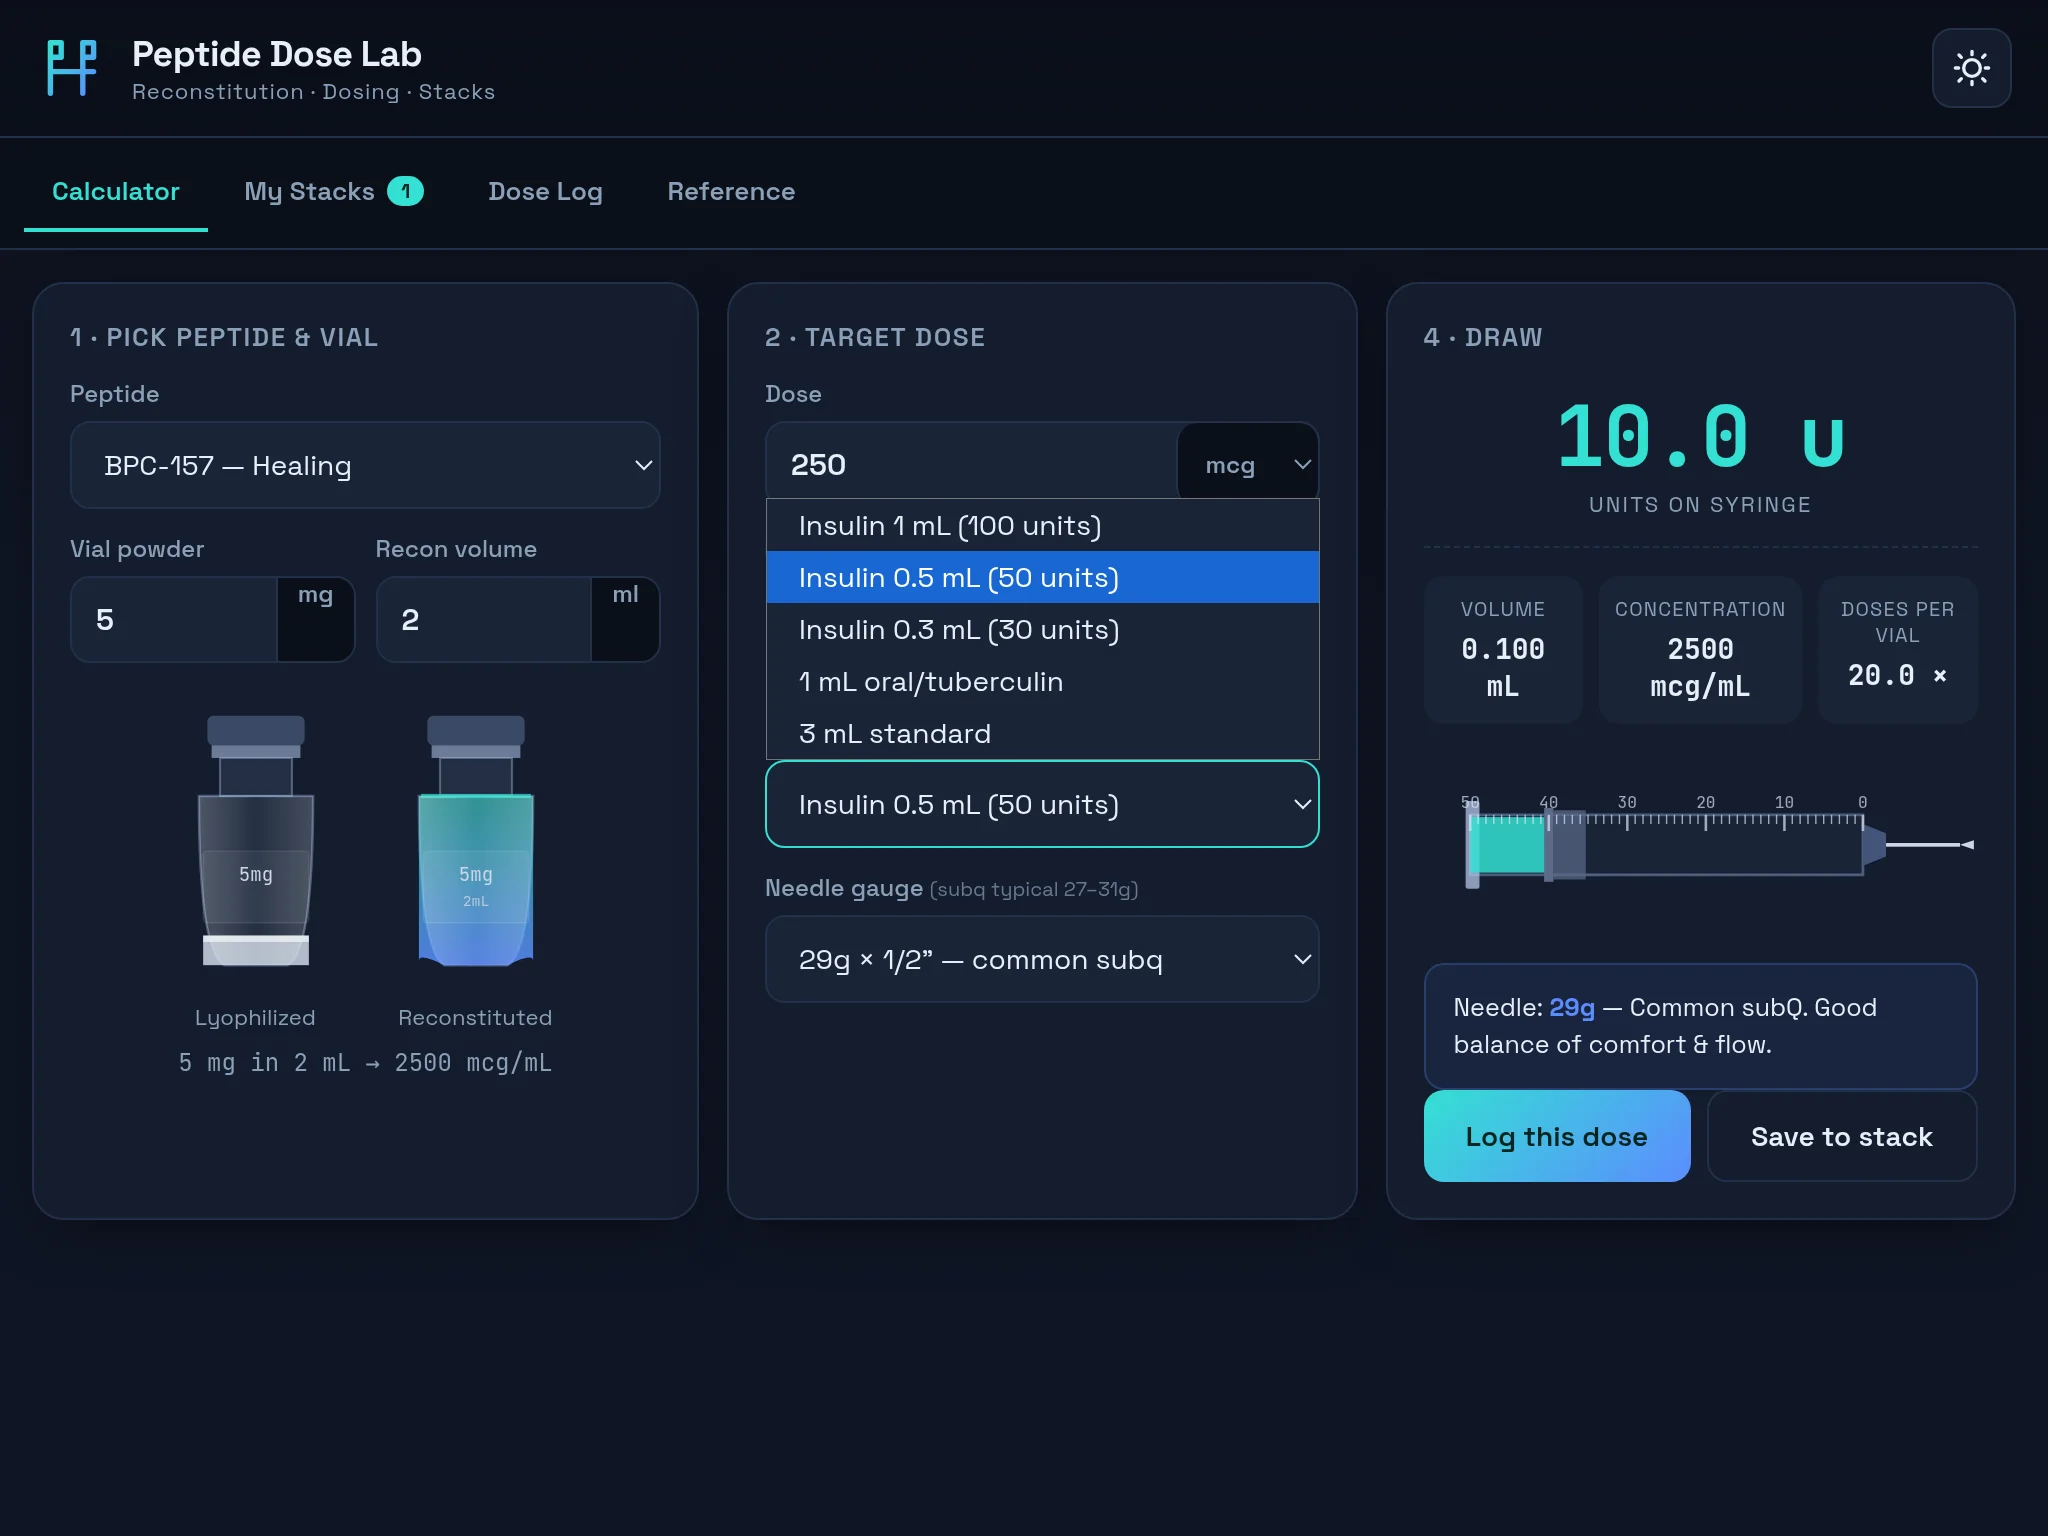
Task: Click the Peptide Dose Lab logo icon
Action: 72,68
